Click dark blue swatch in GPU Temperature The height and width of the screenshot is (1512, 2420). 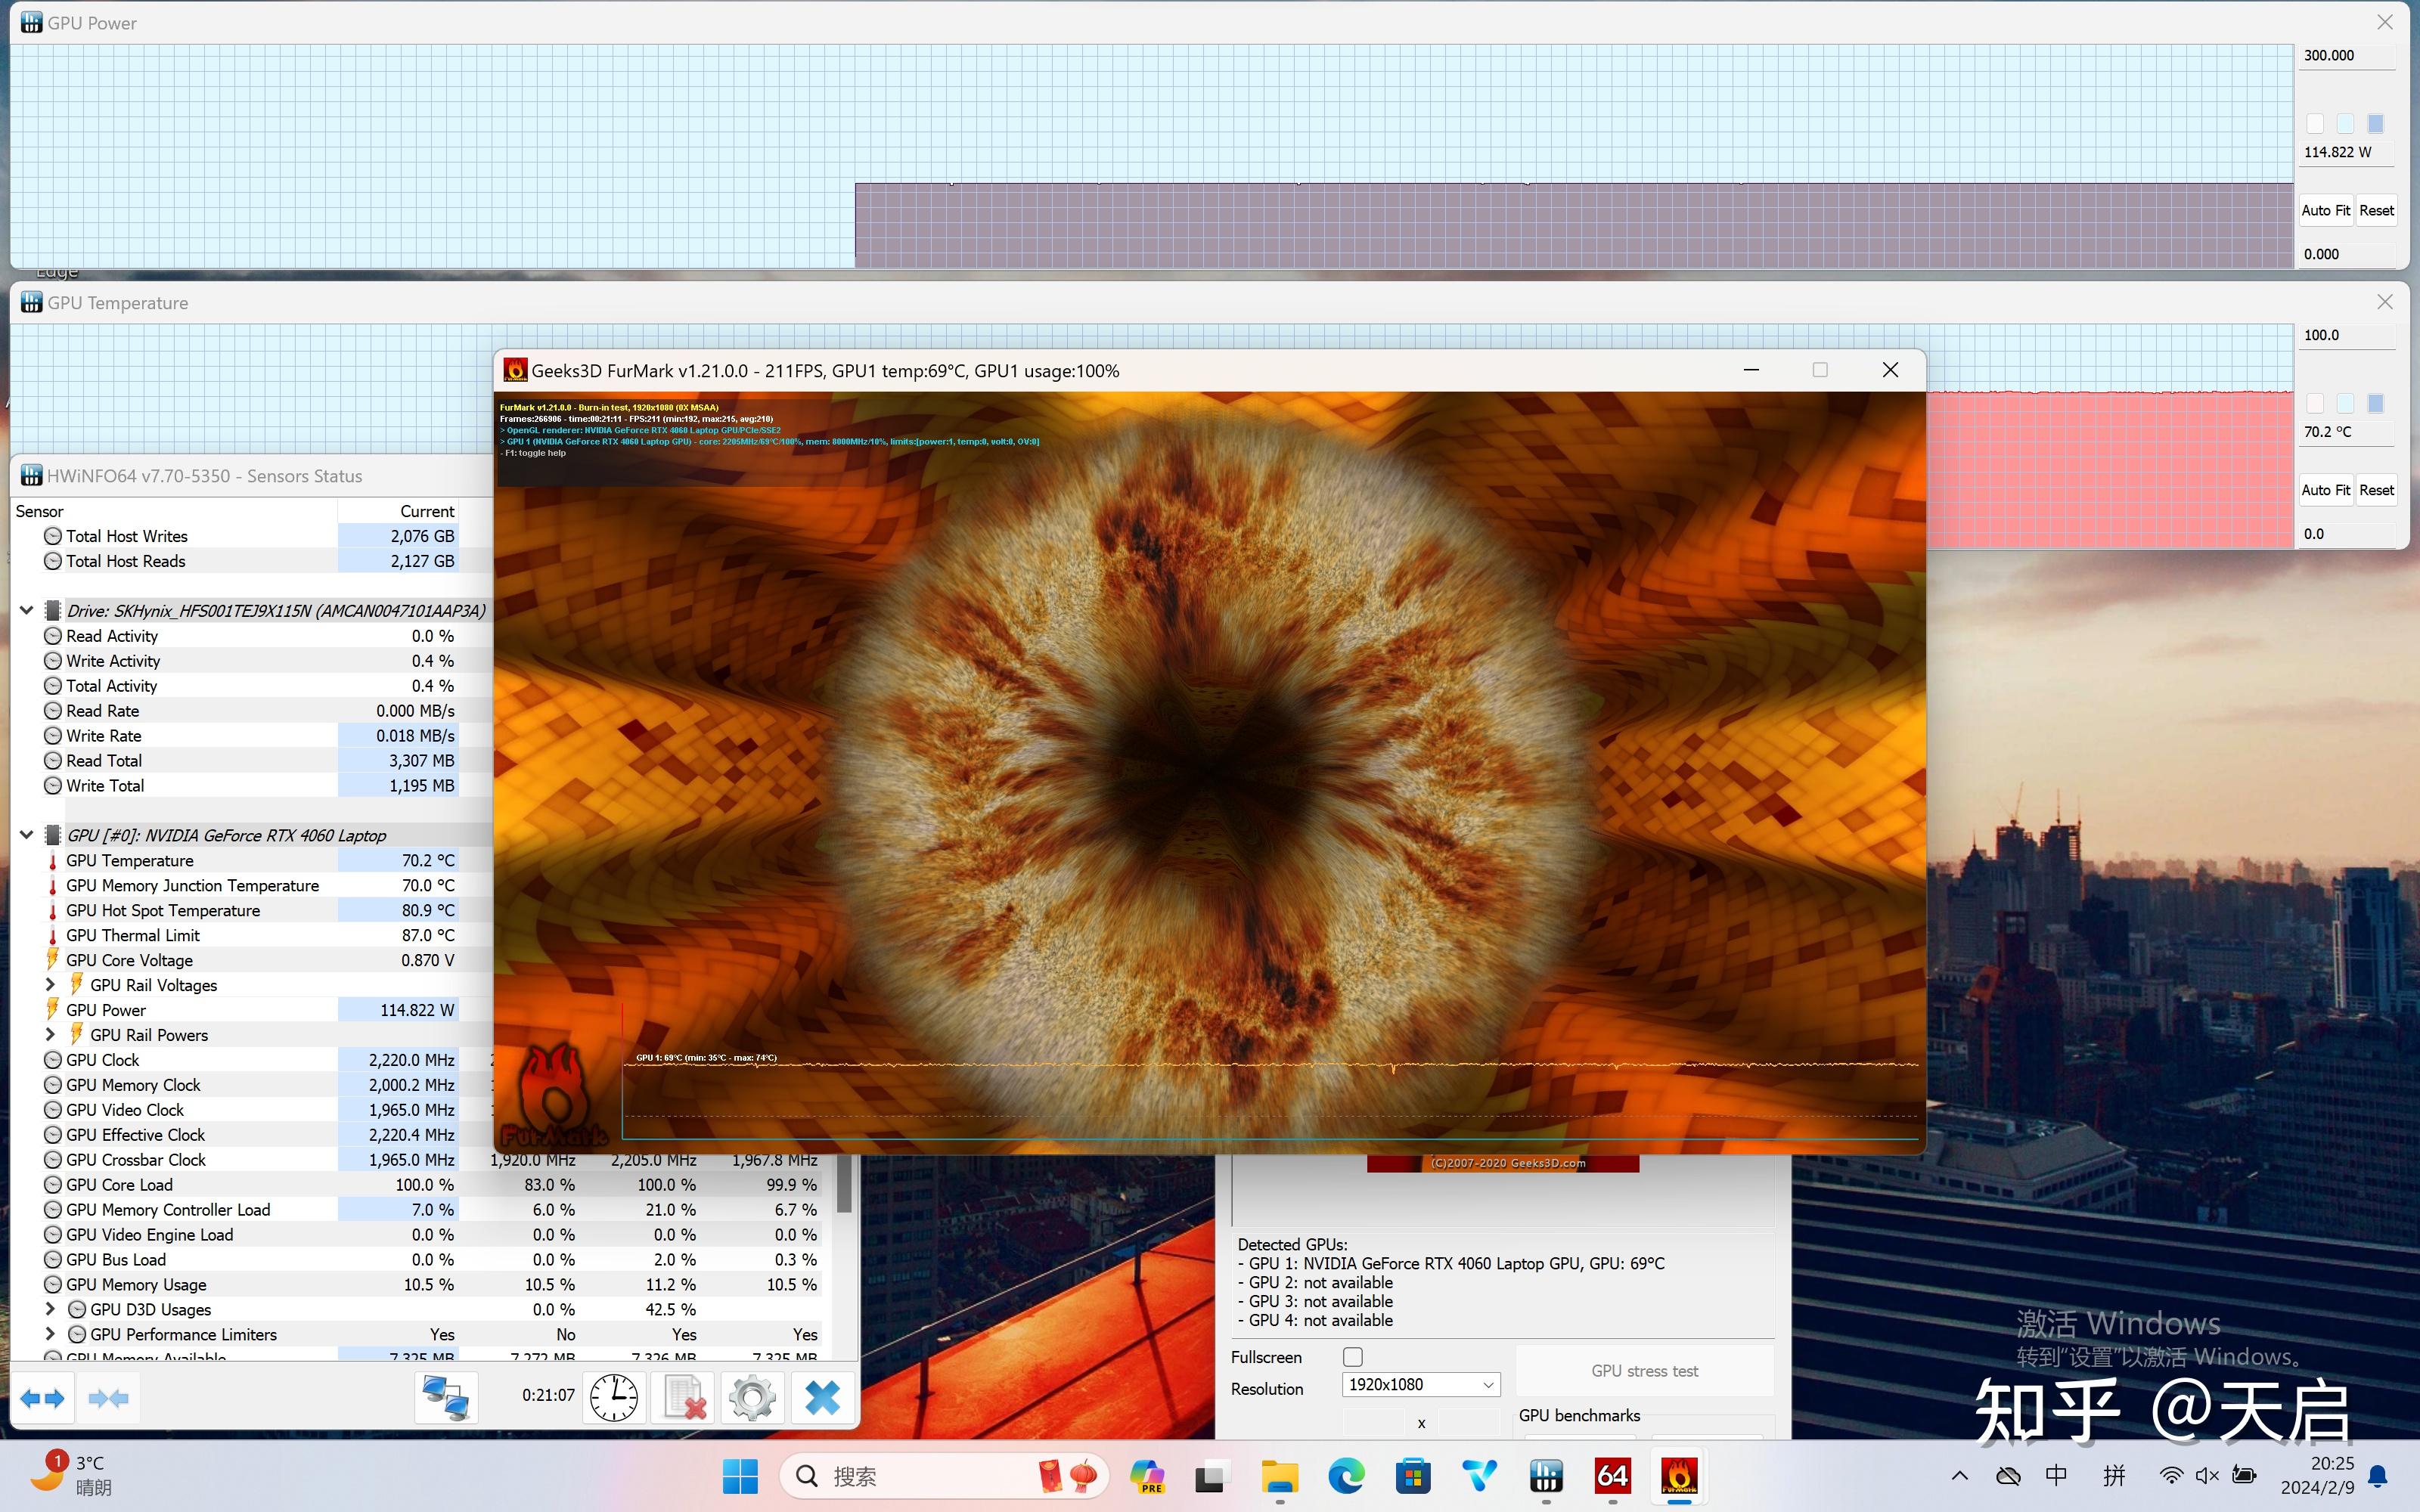pyautogui.click(x=2376, y=404)
